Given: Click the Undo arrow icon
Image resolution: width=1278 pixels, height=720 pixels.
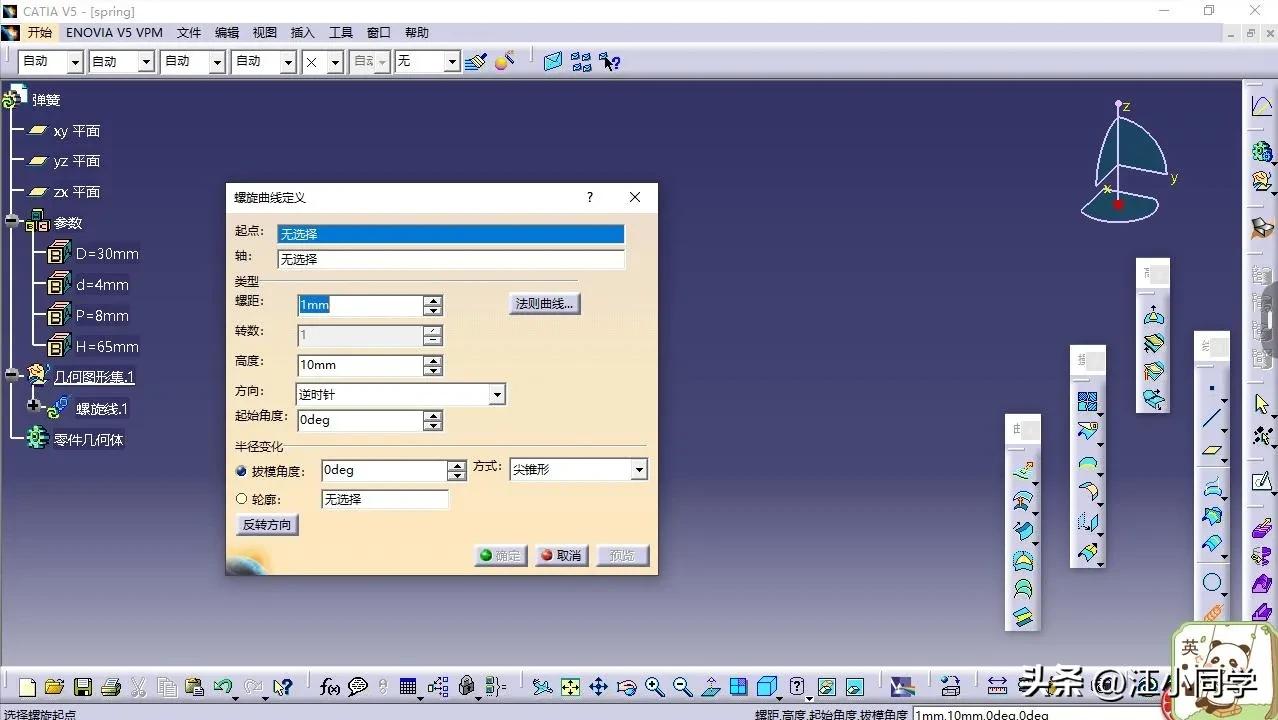Looking at the screenshot, I should pos(223,687).
